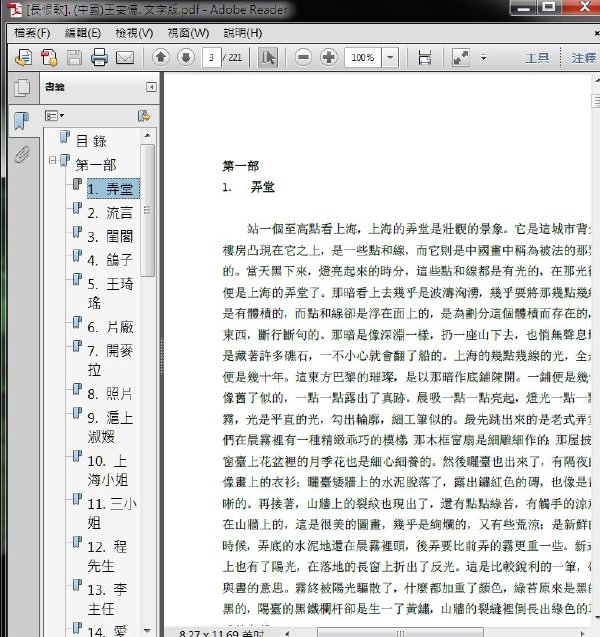Image resolution: width=600 pixels, height=637 pixels.
Task: Open the 說明(H) menu
Action: [243, 33]
